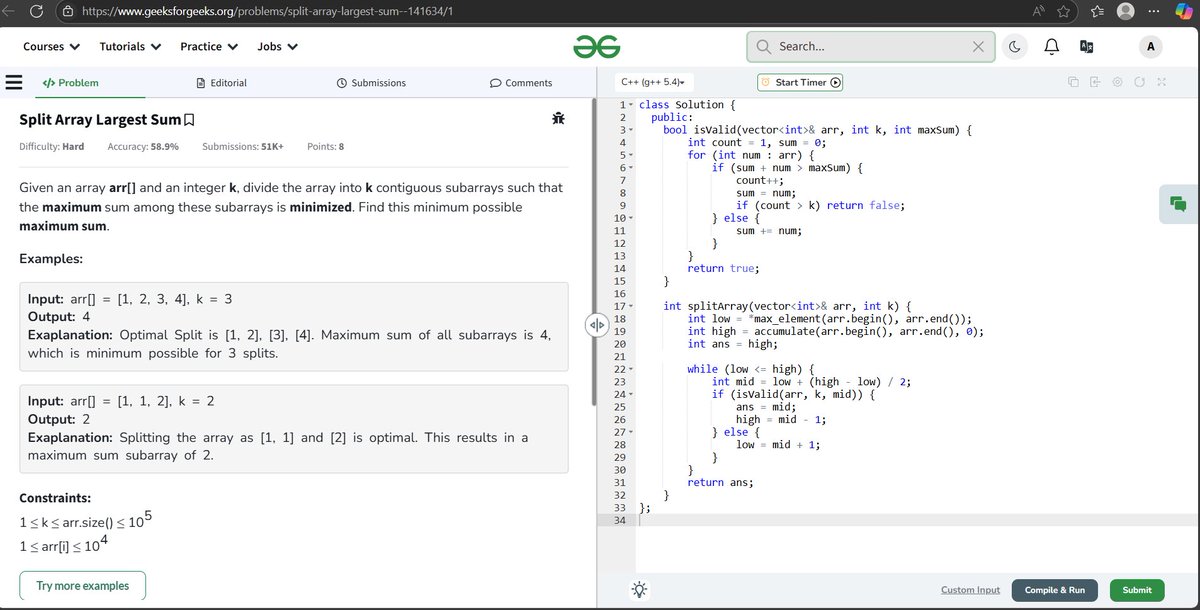Report a bug with the bug icon
Viewport: 1200px width, 610px height.
pyautogui.click(x=558, y=119)
